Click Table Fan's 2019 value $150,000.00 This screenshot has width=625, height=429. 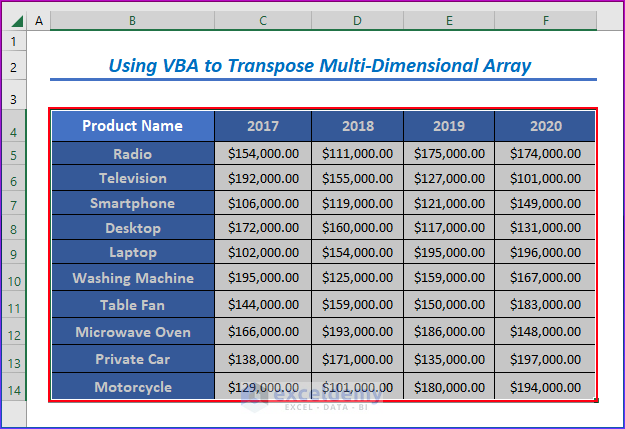tap(449, 305)
